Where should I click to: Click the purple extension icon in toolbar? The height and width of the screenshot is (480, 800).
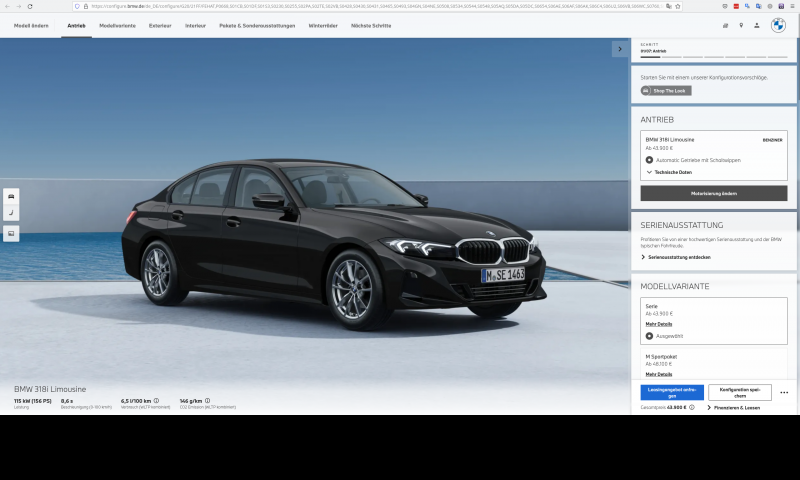(x=781, y=6)
